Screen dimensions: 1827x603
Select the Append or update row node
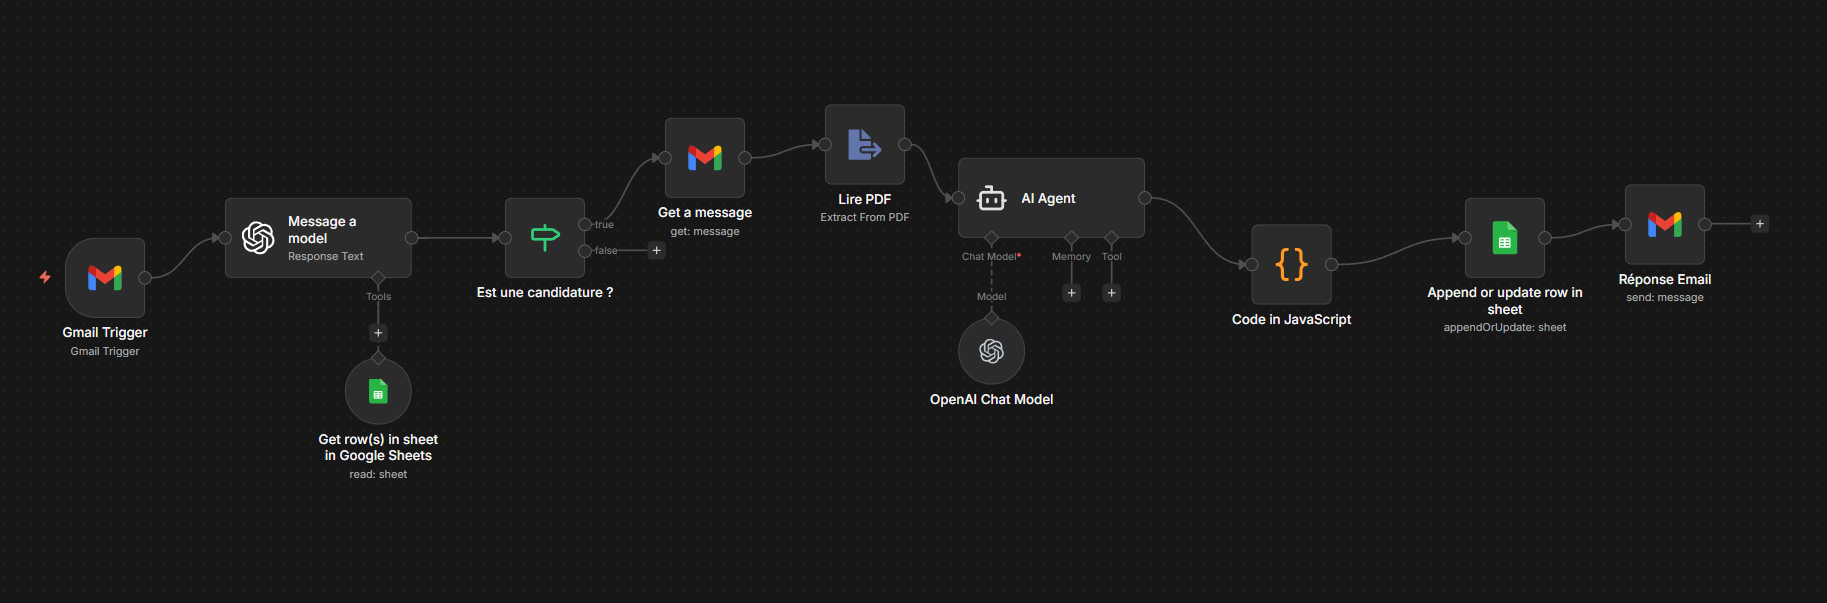(x=1505, y=238)
